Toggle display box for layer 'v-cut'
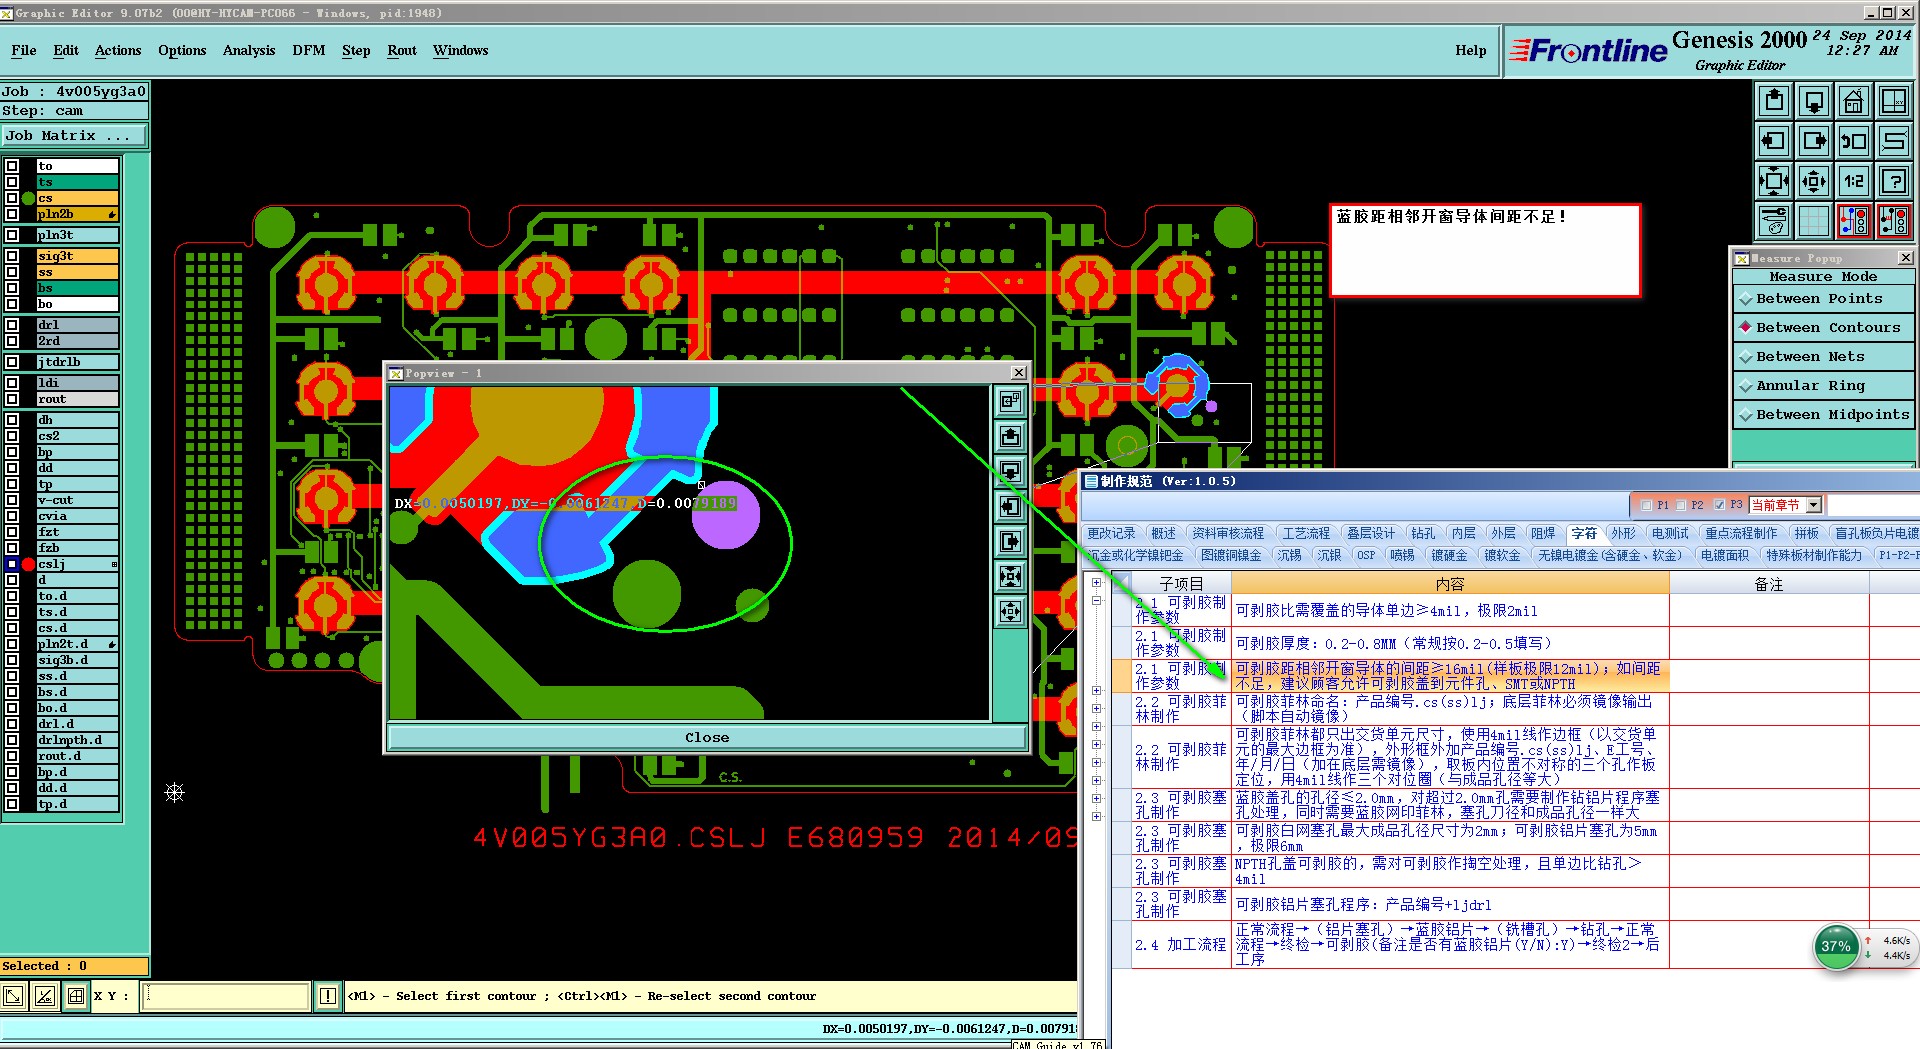The image size is (1920, 1049). pos(12,500)
